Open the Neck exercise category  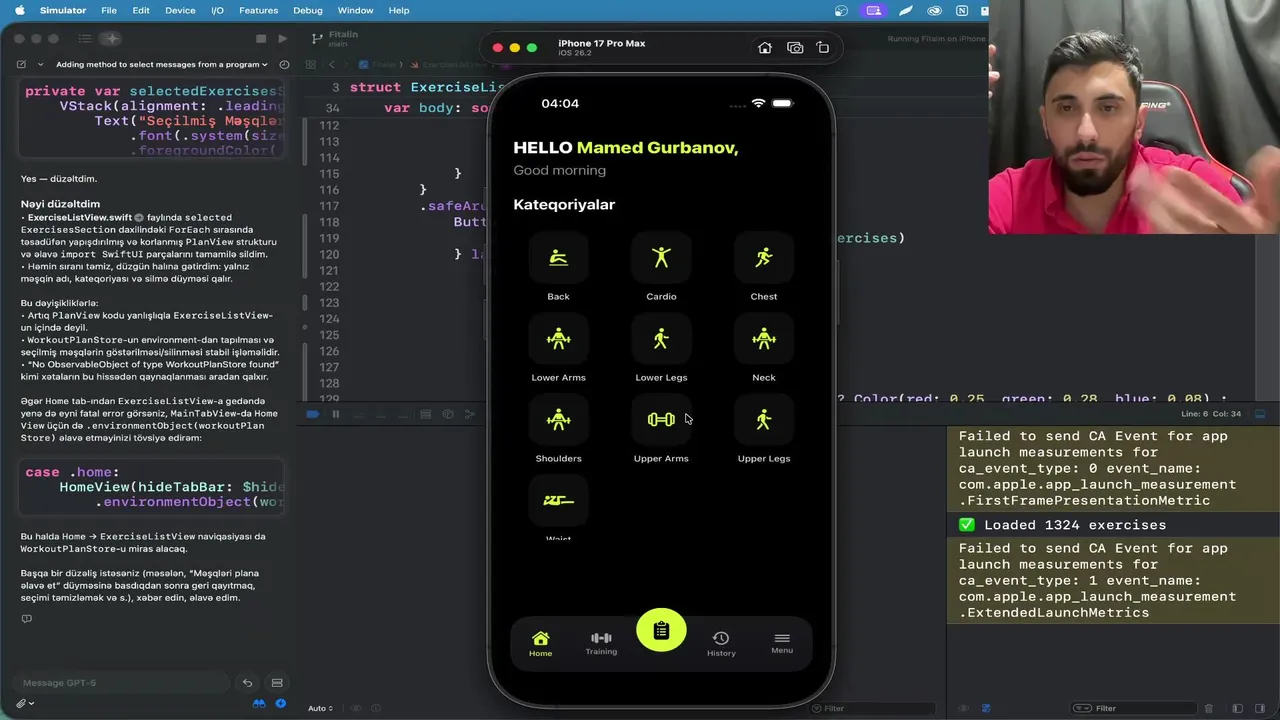pos(764,339)
